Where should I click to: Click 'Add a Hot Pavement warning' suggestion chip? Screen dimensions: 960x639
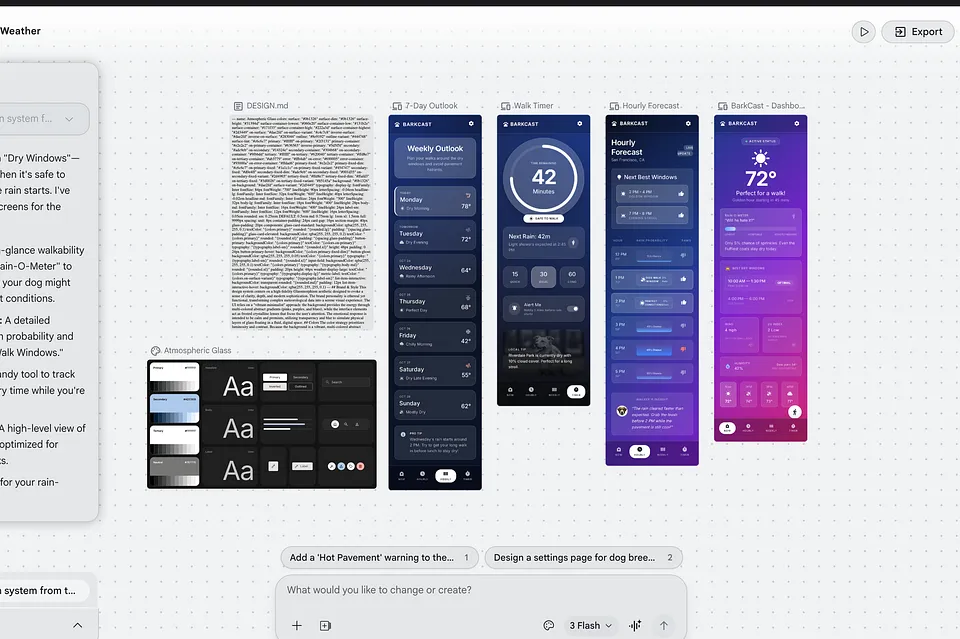tap(380, 558)
